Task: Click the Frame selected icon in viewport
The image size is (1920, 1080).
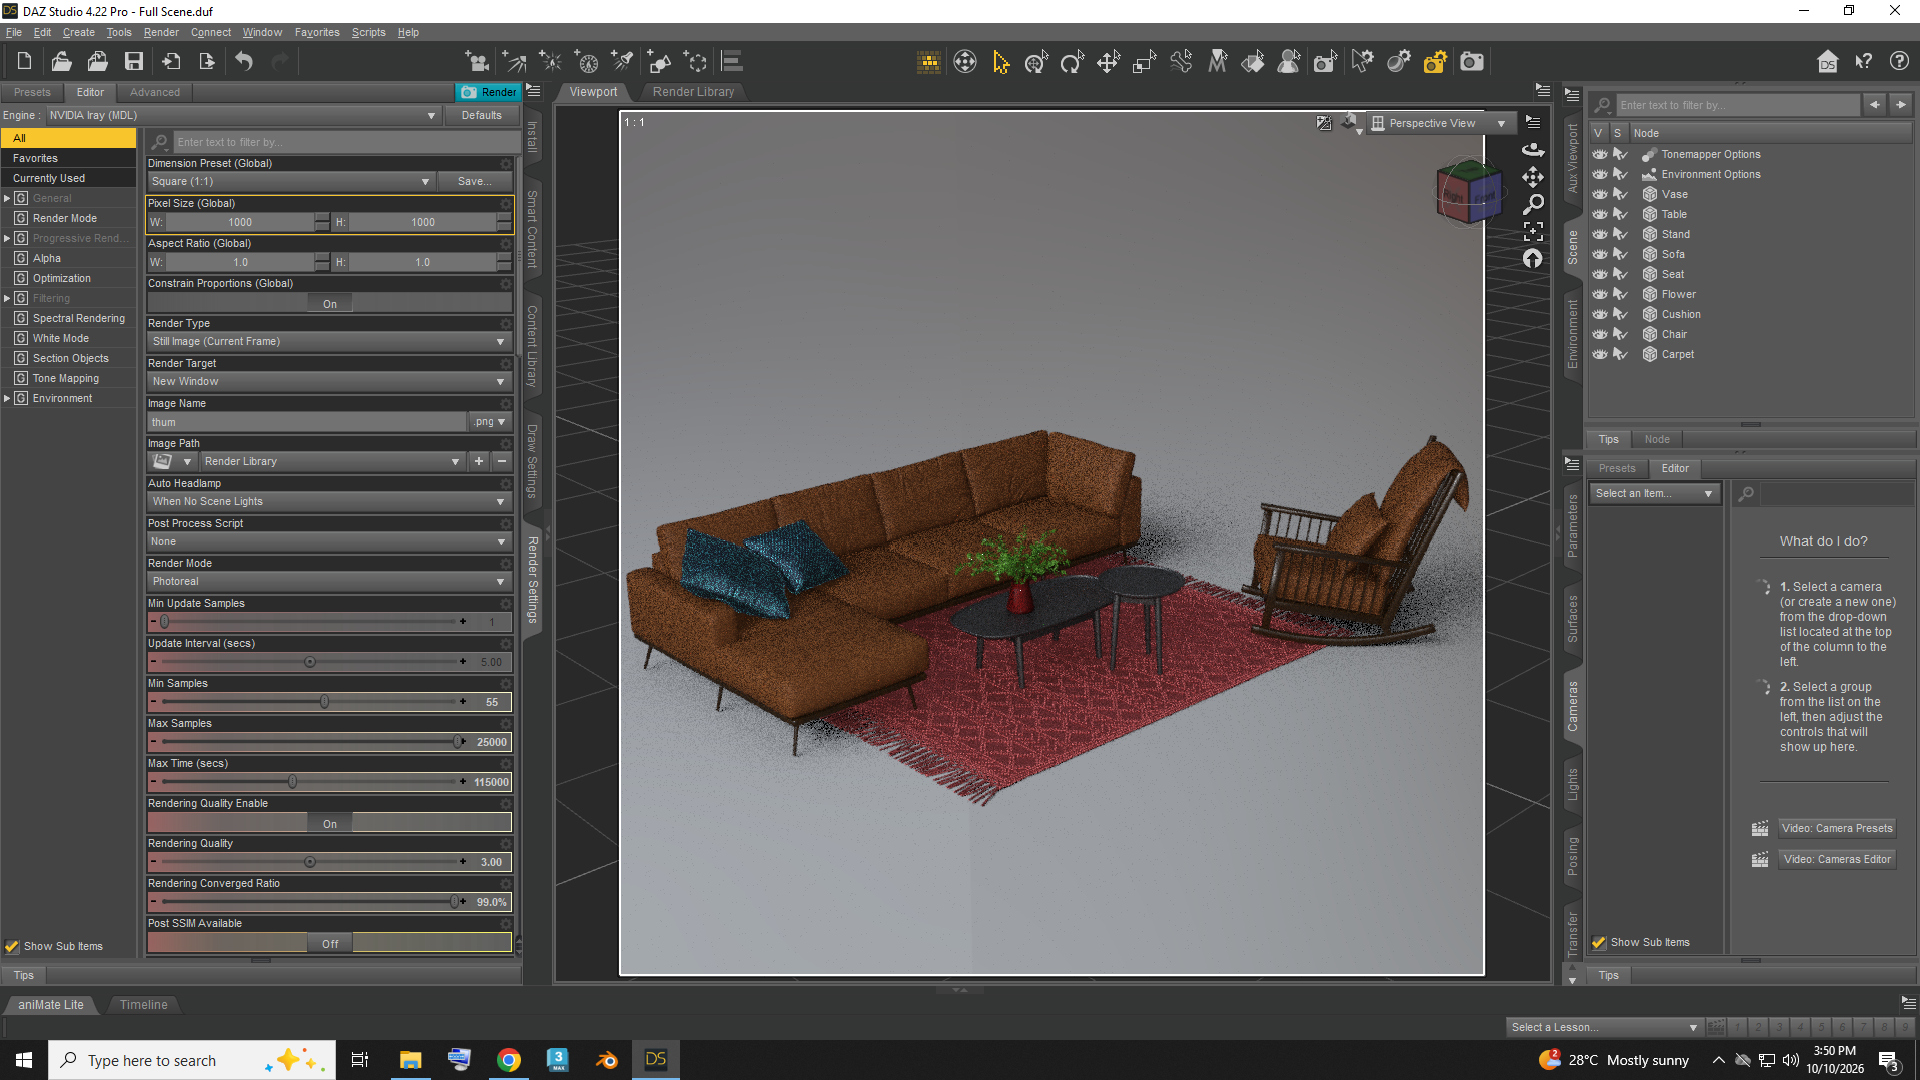Action: [x=1533, y=232]
